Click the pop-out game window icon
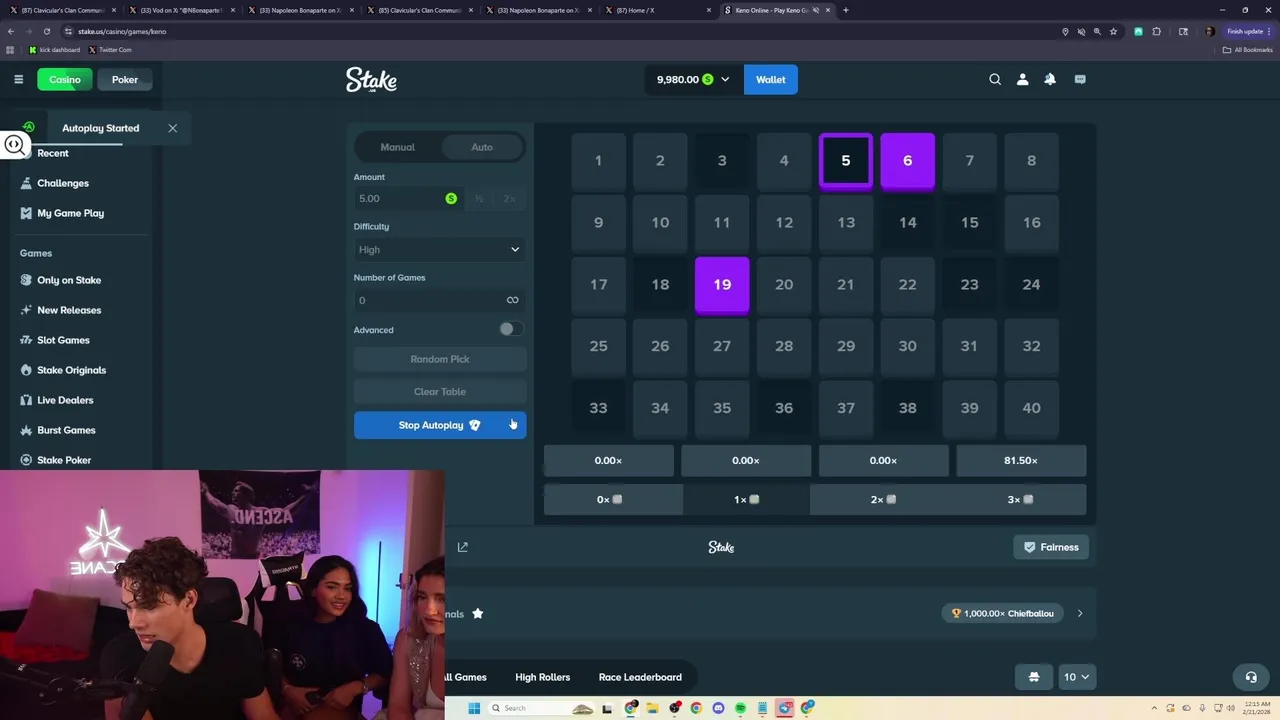 pos(462,547)
